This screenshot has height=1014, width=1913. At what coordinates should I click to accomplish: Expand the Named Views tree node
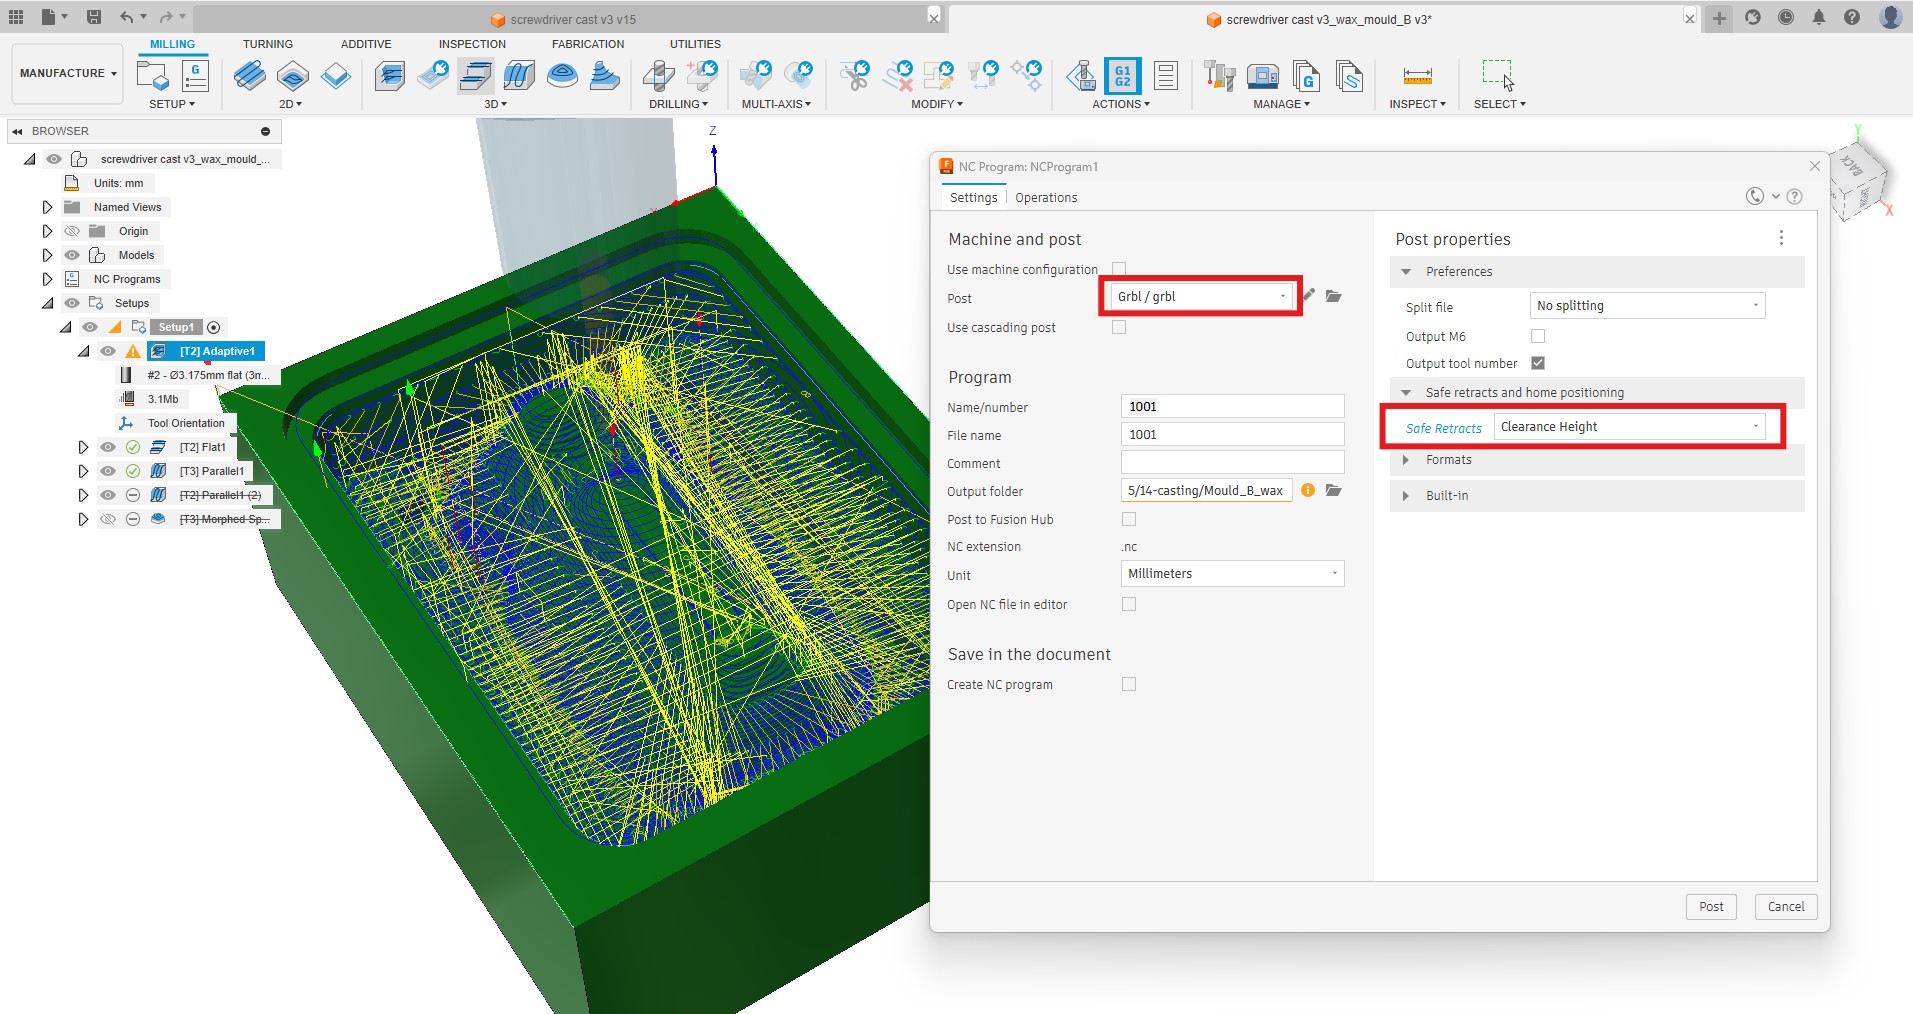coord(47,207)
